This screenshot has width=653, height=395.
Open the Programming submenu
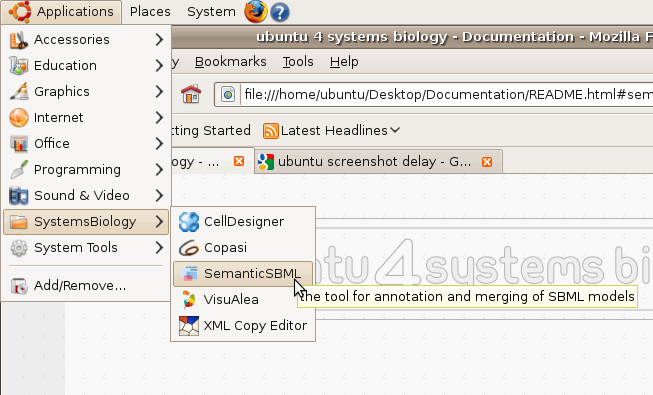(86, 170)
